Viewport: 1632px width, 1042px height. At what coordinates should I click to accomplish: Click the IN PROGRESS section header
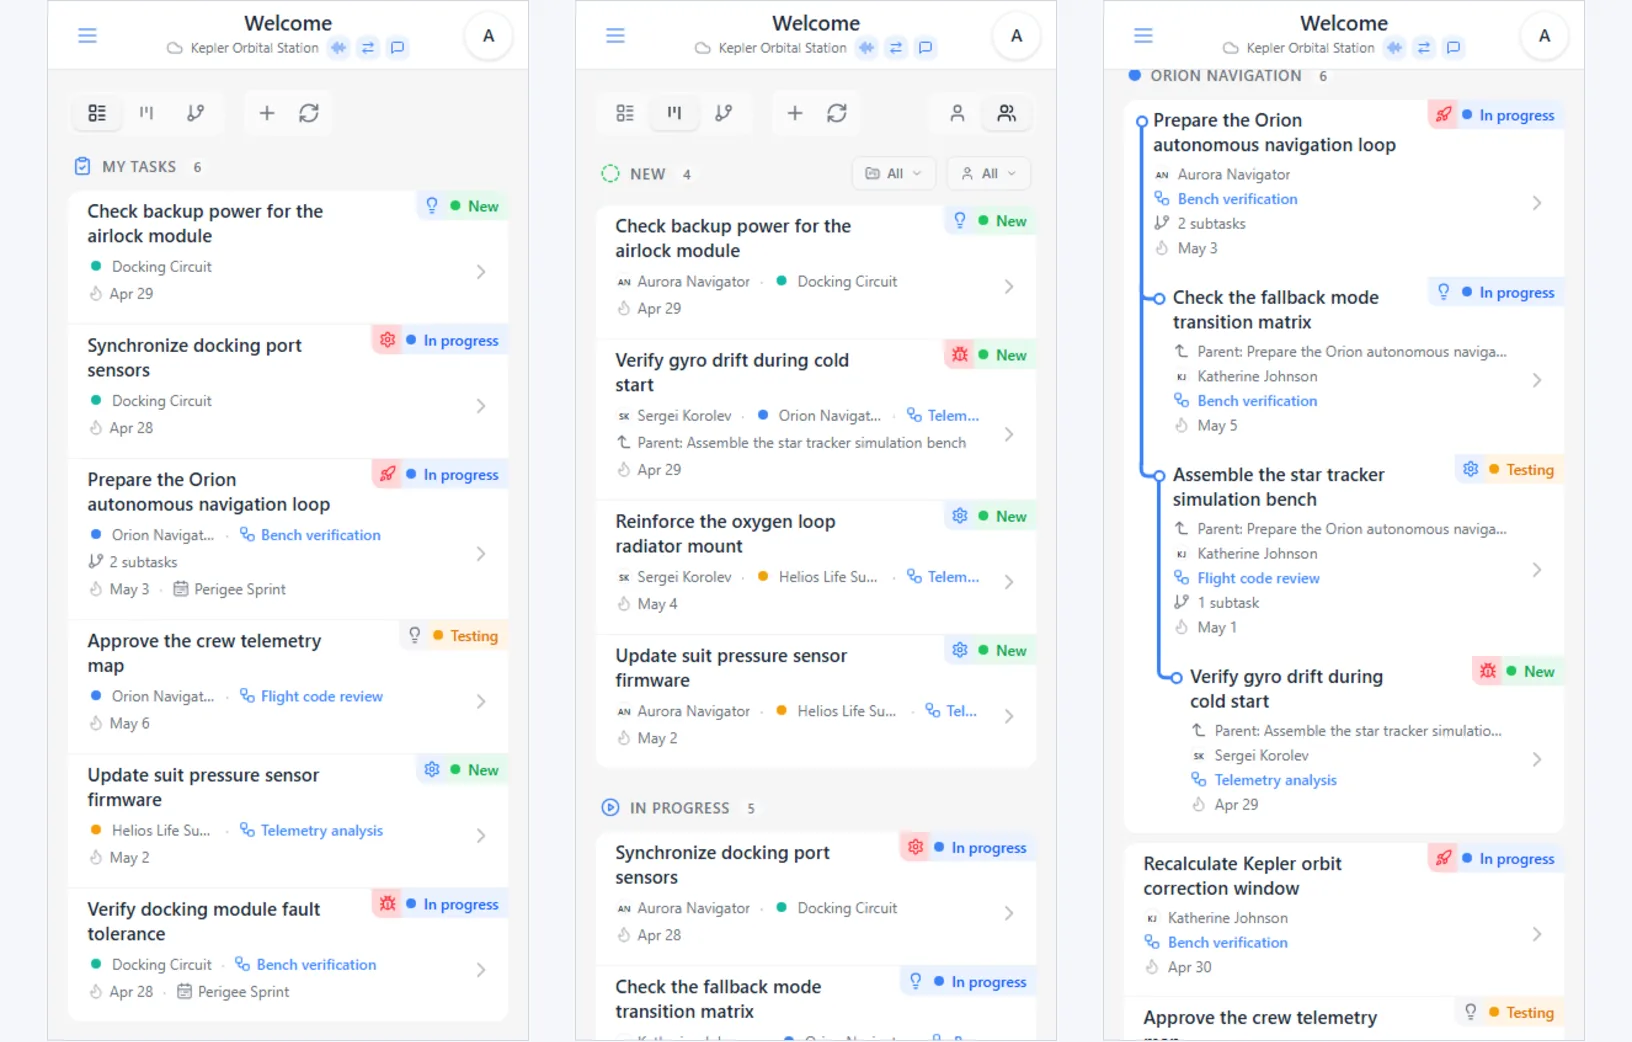coord(679,808)
